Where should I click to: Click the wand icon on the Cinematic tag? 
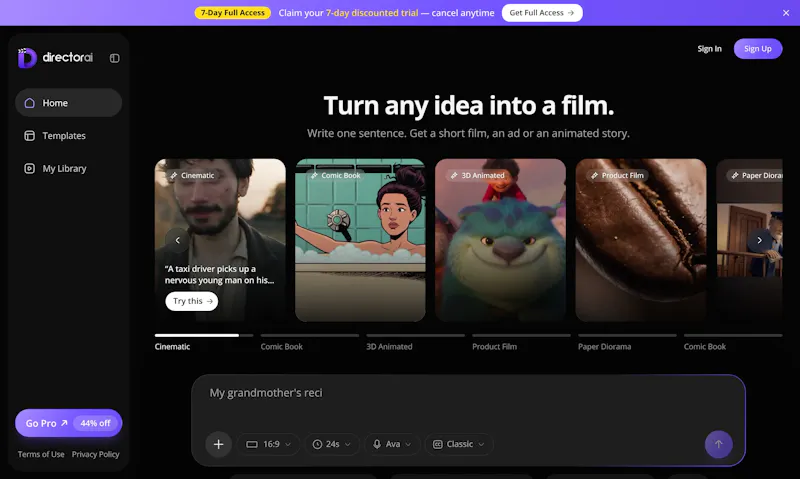pyautogui.click(x=174, y=175)
